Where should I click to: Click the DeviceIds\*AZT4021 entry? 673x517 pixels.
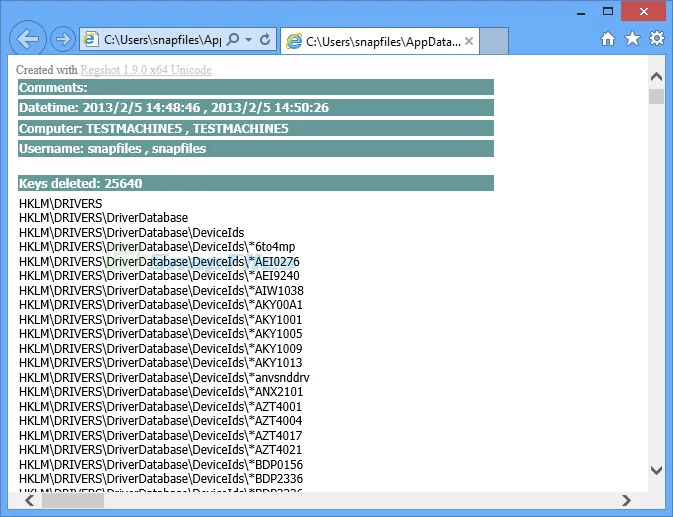(161, 449)
